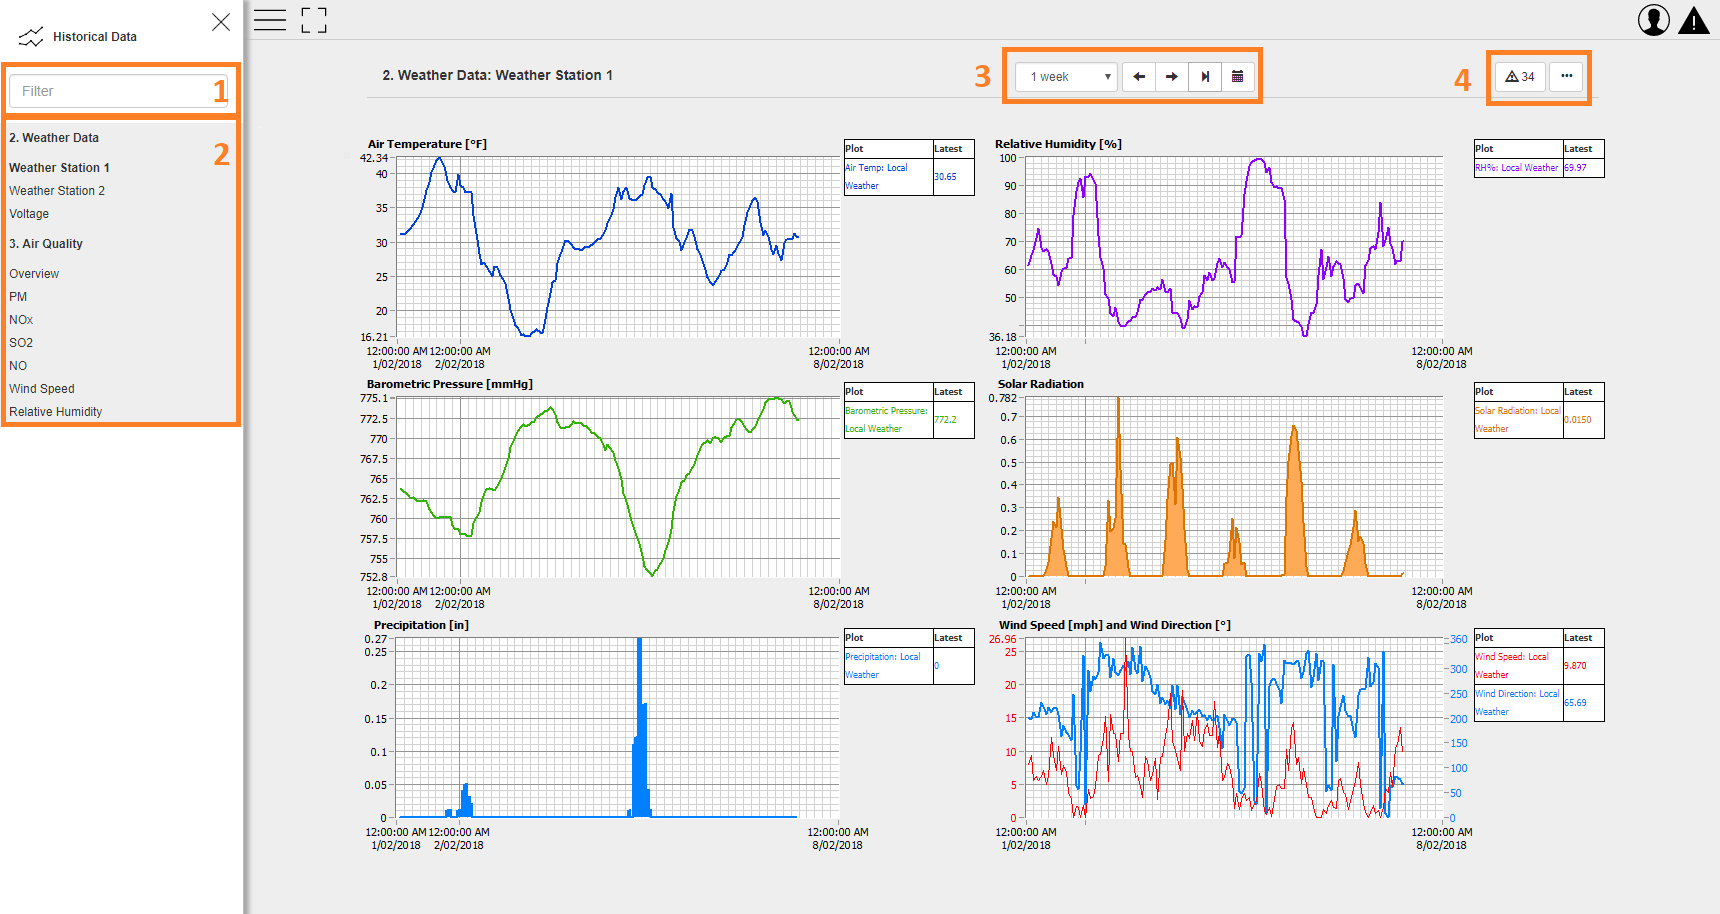
Task: Open the Air Quality Overview page
Action: pos(34,274)
